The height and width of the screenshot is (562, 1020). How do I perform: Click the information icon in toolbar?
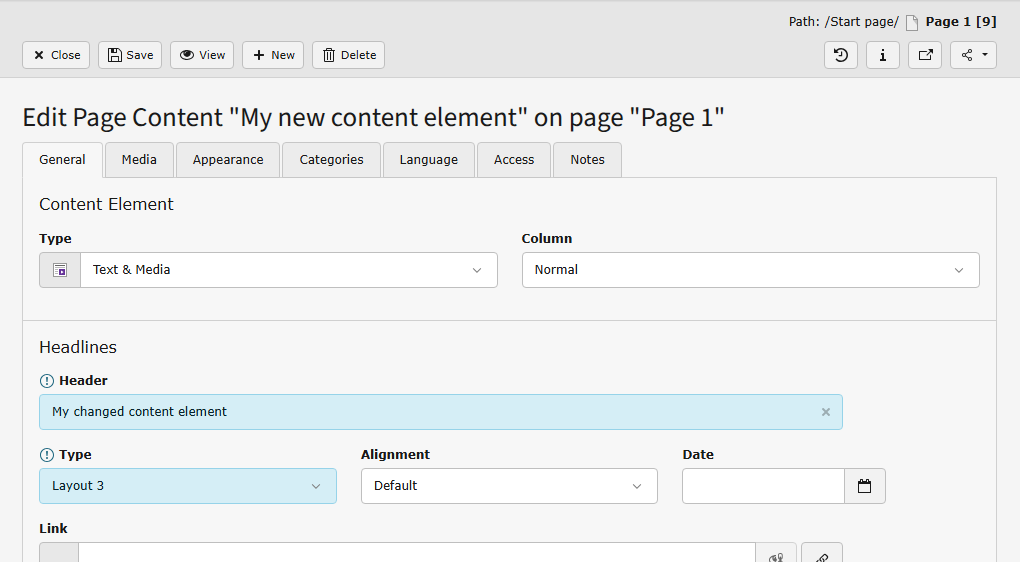click(x=883, y=55)
